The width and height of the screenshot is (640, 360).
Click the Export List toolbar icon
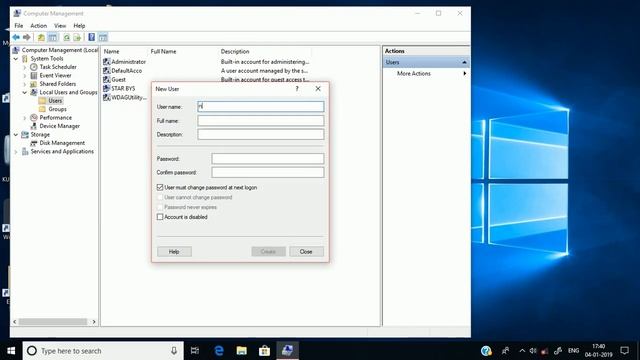(77, 38)
